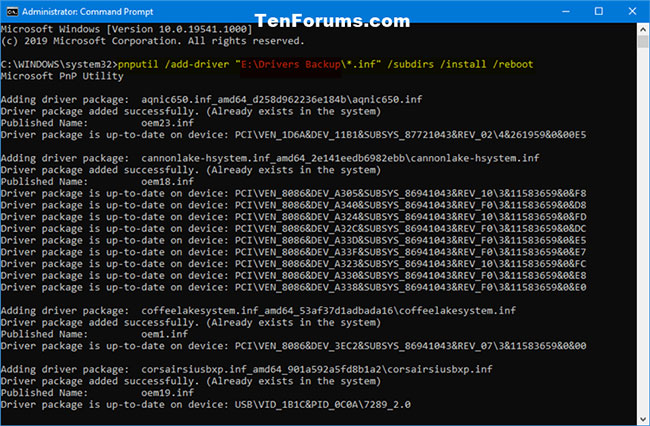This screenshot has width=650, height=426.
Task: Click the 'oem19.inf' published name
Action: coord(167,393)
